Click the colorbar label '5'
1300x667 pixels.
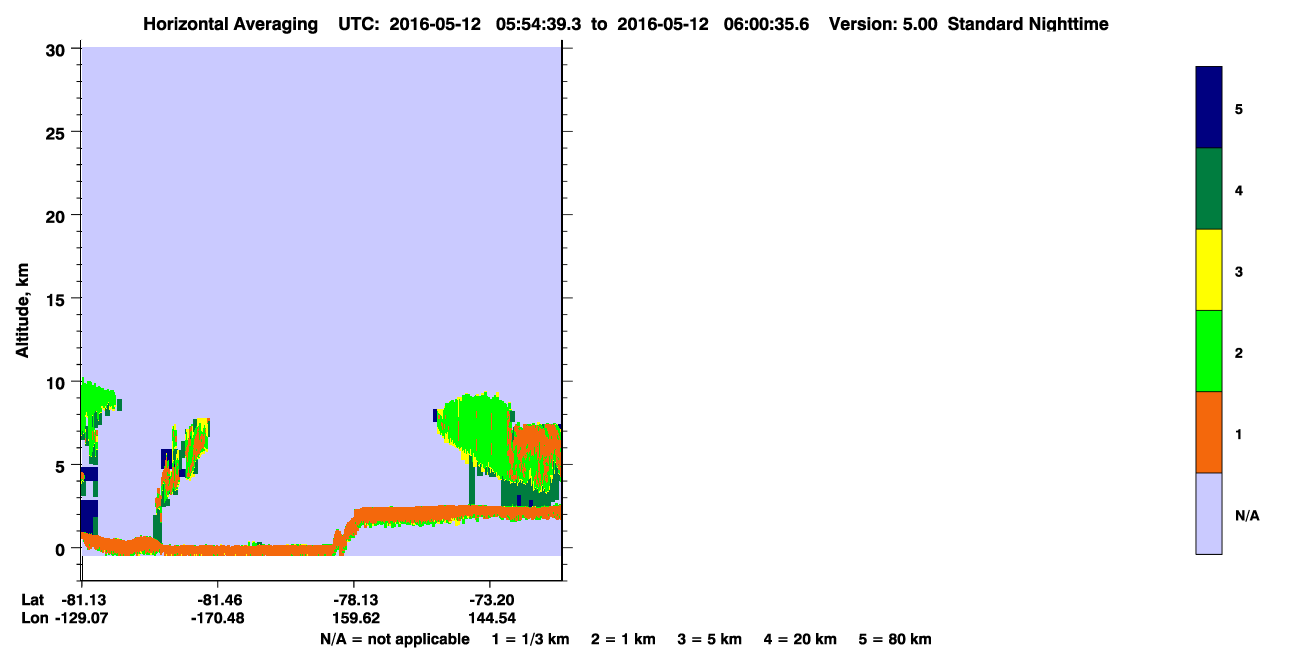tap(1238, 109)
